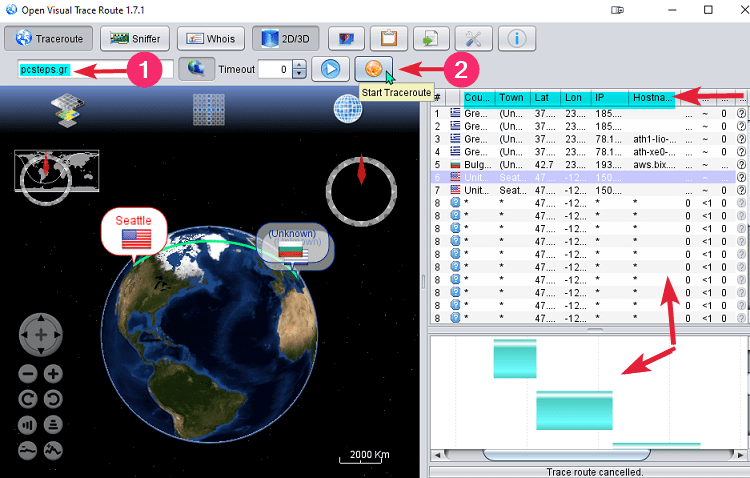Screen dimensions: 750x478
Task: Sort by the Cou... column header
Action: (x=477, y=98)
